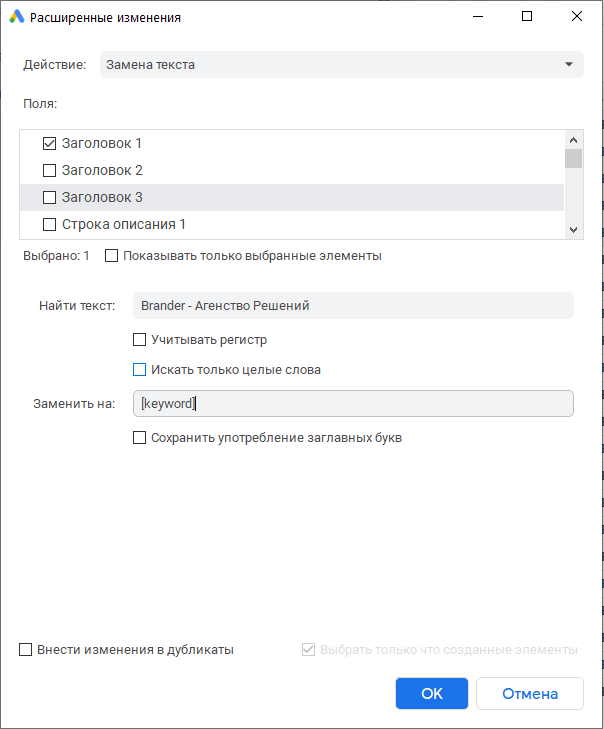Click the Отмена button

click(530, 694)
